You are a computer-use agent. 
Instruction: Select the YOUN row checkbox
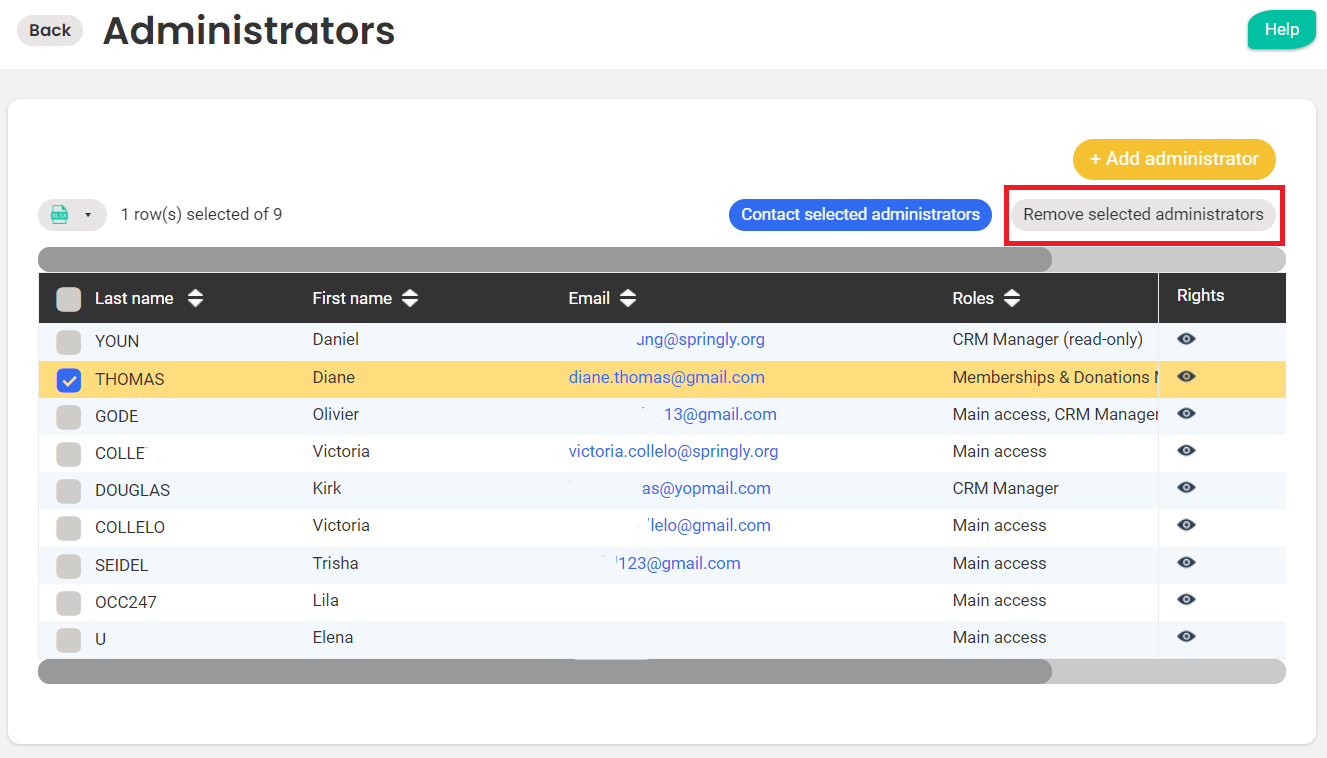[x=69, y=342]
